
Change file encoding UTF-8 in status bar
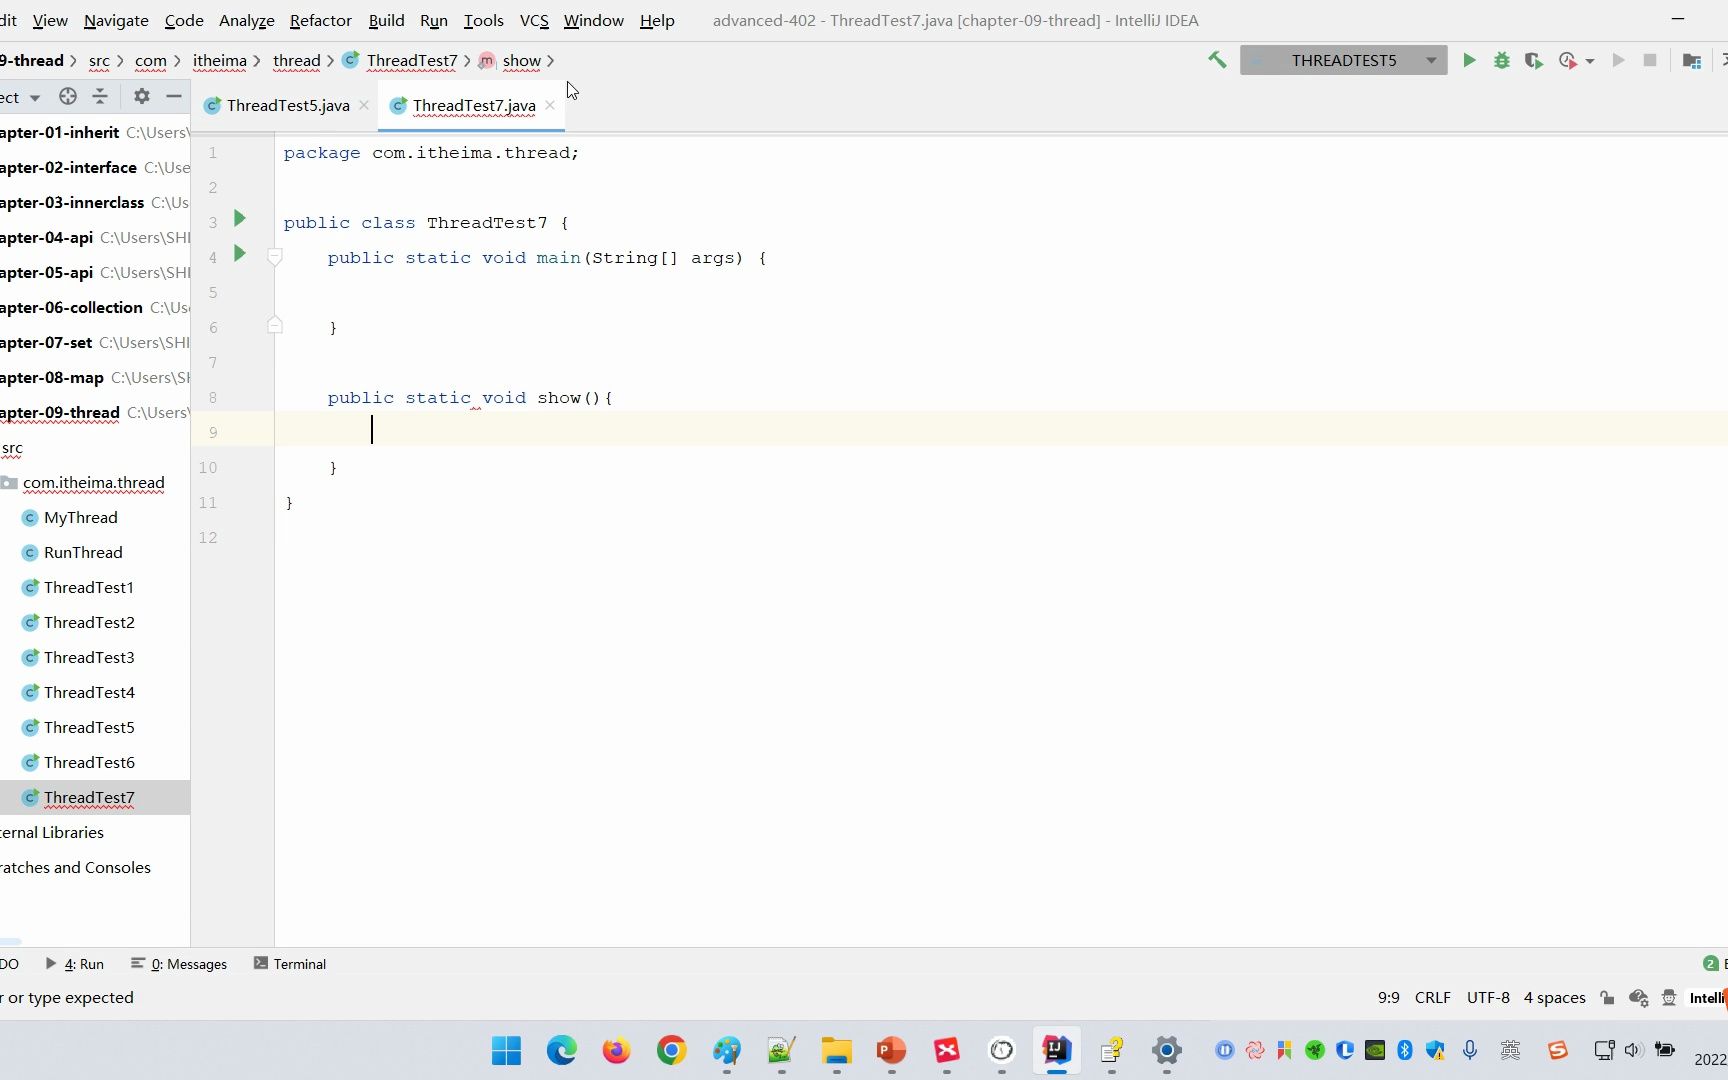1488,998
